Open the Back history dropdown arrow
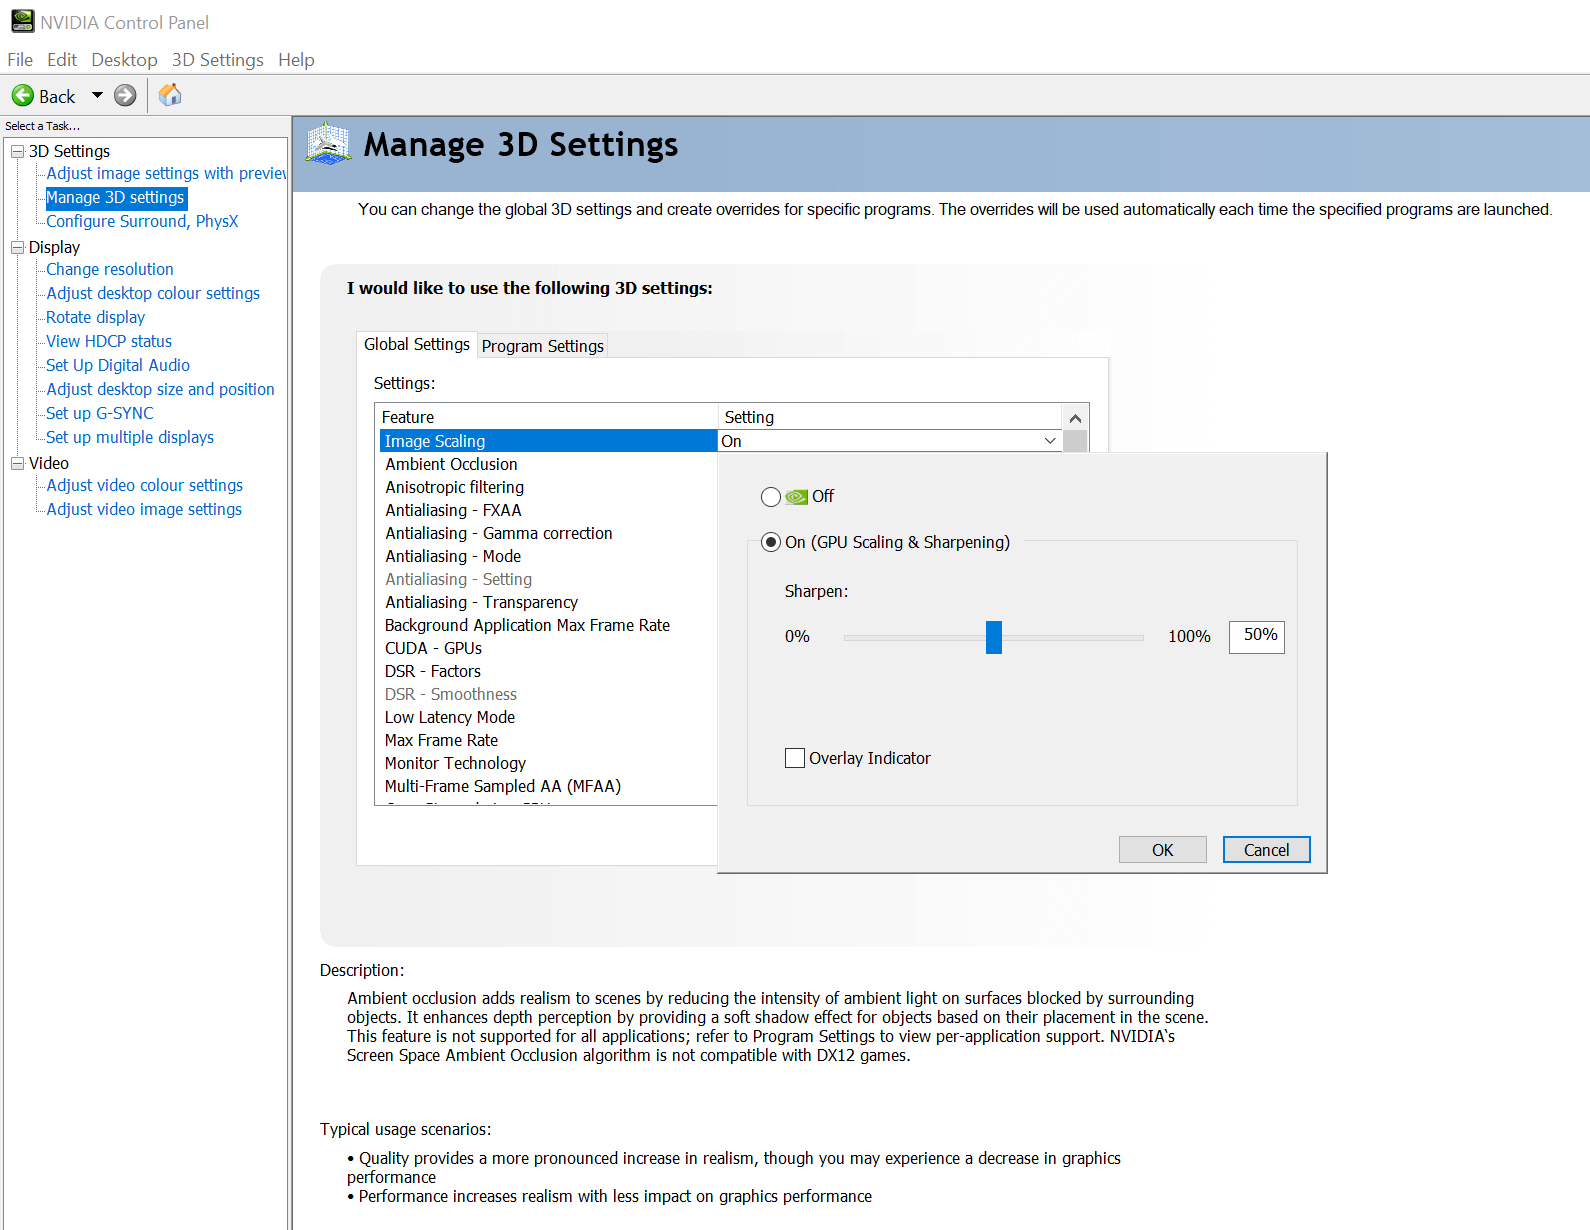This screenshot has width=1590, height=1230. point(97,96)
